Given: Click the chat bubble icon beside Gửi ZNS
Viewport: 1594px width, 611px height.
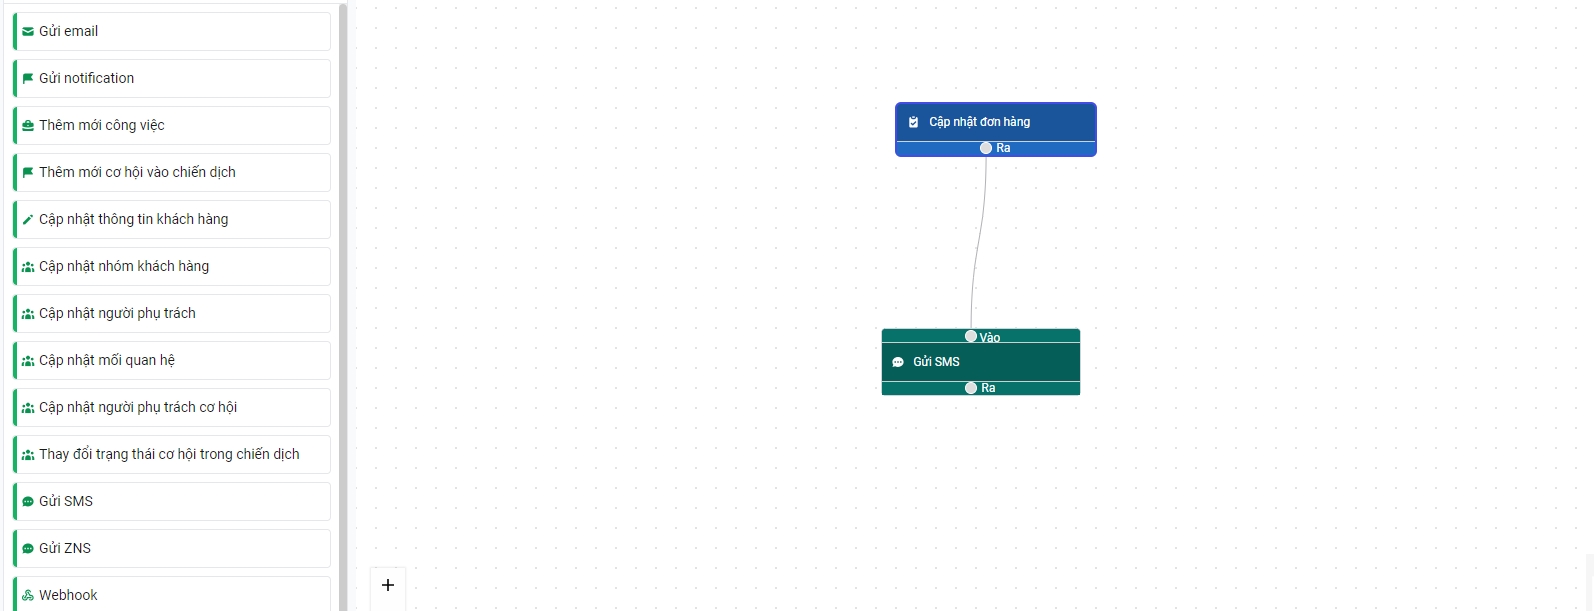Looking at the screenshot, I should [x=28, y=549].
